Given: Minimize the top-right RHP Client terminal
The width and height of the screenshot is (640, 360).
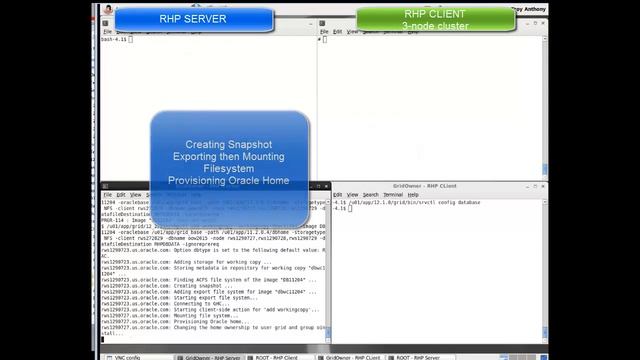Looking at the screenshot, I should [x=527, y=23].
